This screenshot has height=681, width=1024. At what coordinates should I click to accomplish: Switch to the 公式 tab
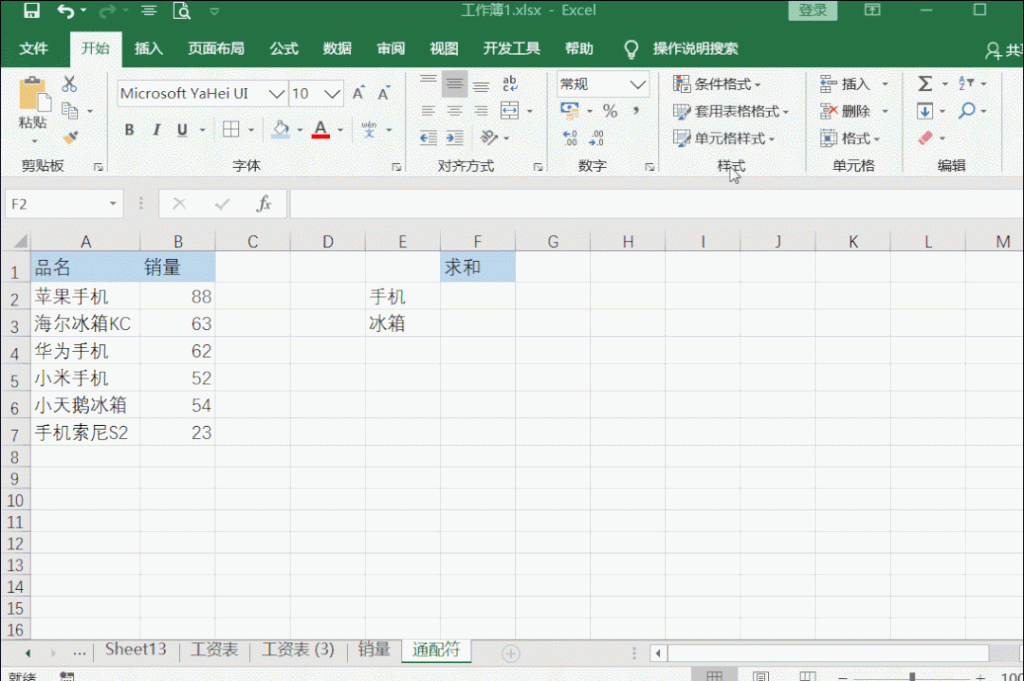click(284, 48)
